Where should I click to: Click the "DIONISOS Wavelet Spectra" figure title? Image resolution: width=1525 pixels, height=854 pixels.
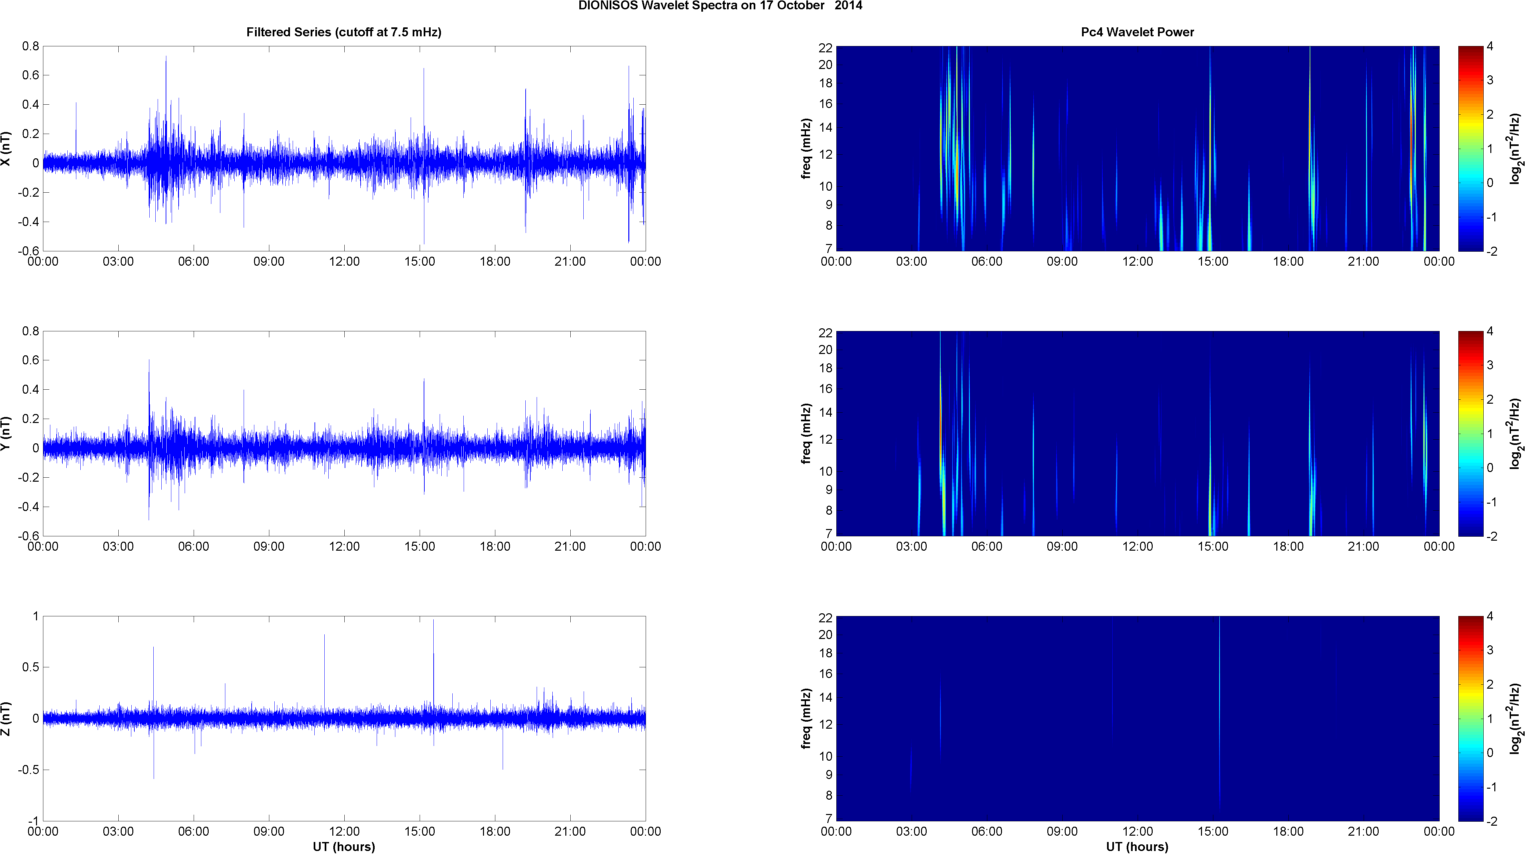(720, 6)
